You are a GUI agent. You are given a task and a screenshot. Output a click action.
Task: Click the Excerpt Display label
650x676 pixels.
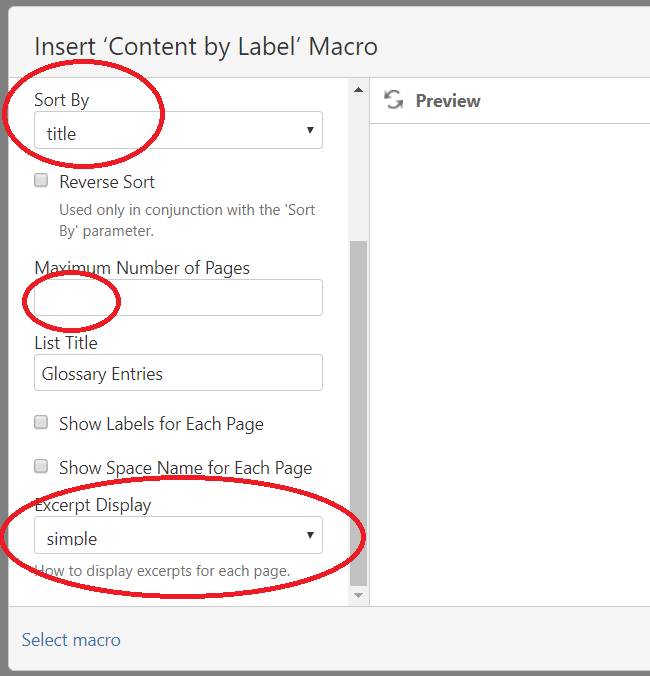(x=93, y=505)
